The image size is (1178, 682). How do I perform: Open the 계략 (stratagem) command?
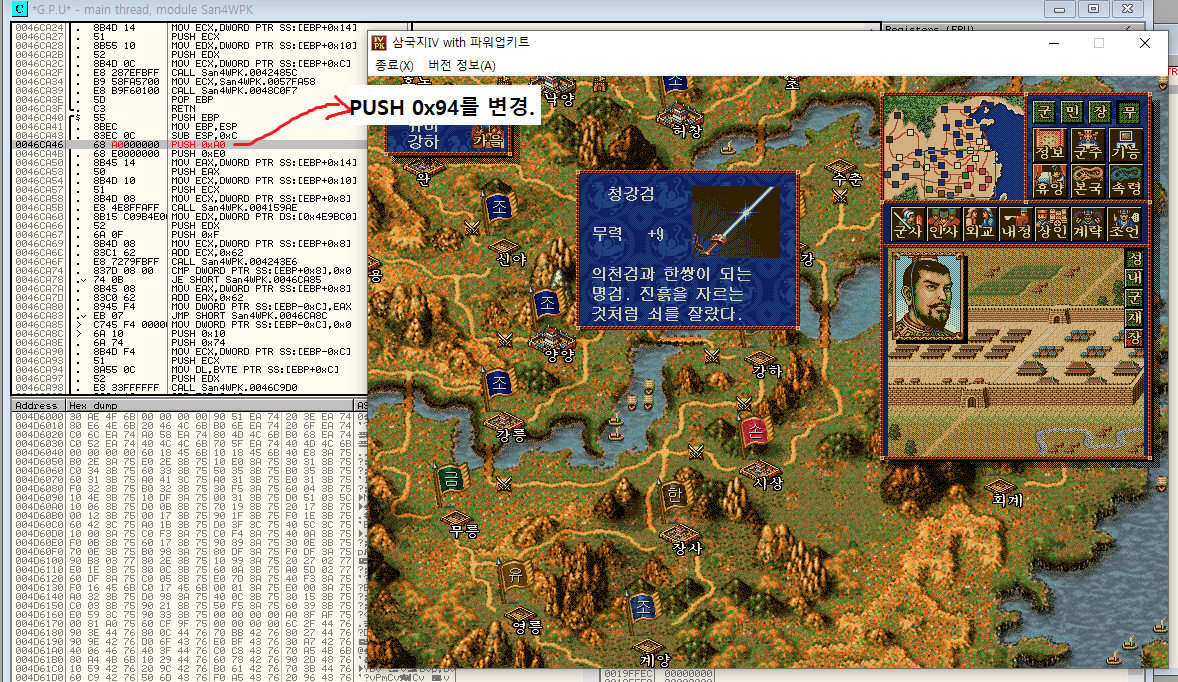click(1087, 224)
